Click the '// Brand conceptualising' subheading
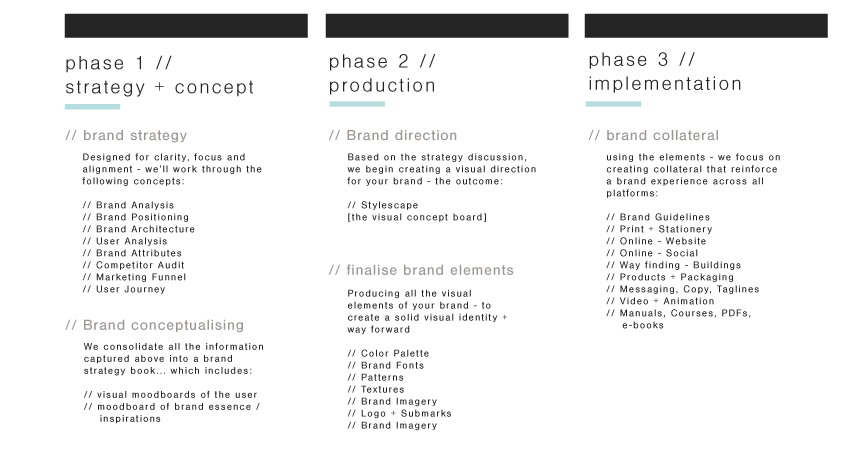Screen dimensions: 842x454 pos(155,325)
